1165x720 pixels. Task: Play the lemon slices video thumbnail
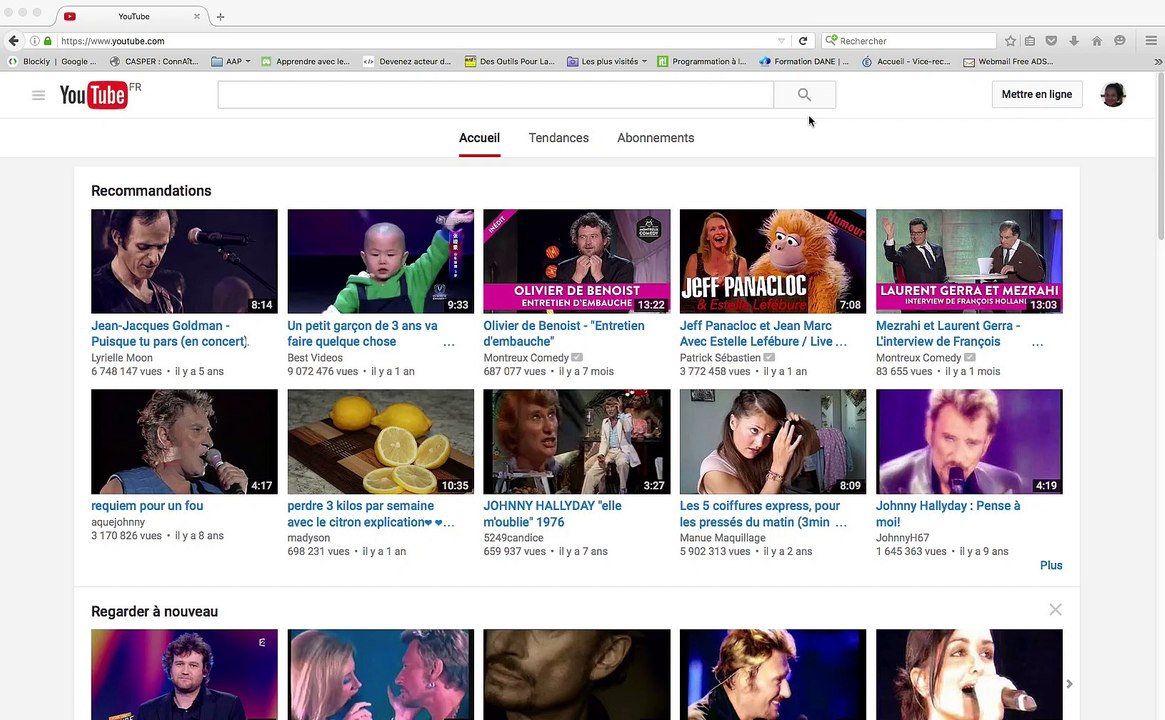[380, 441]
